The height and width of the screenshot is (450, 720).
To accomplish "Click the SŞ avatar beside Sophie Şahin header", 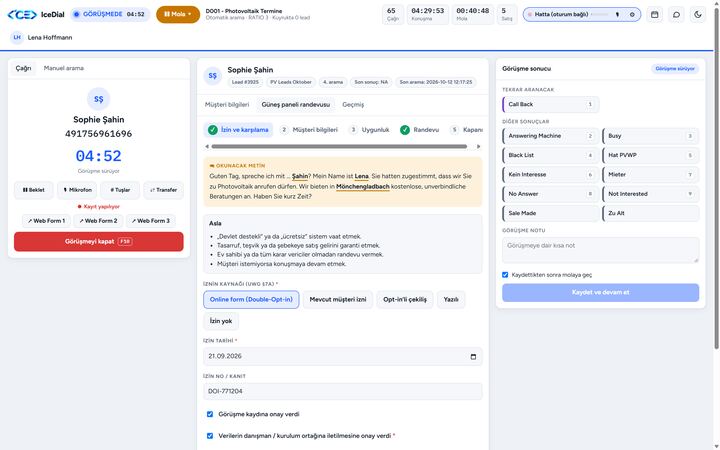I will [x=213, y=76].
